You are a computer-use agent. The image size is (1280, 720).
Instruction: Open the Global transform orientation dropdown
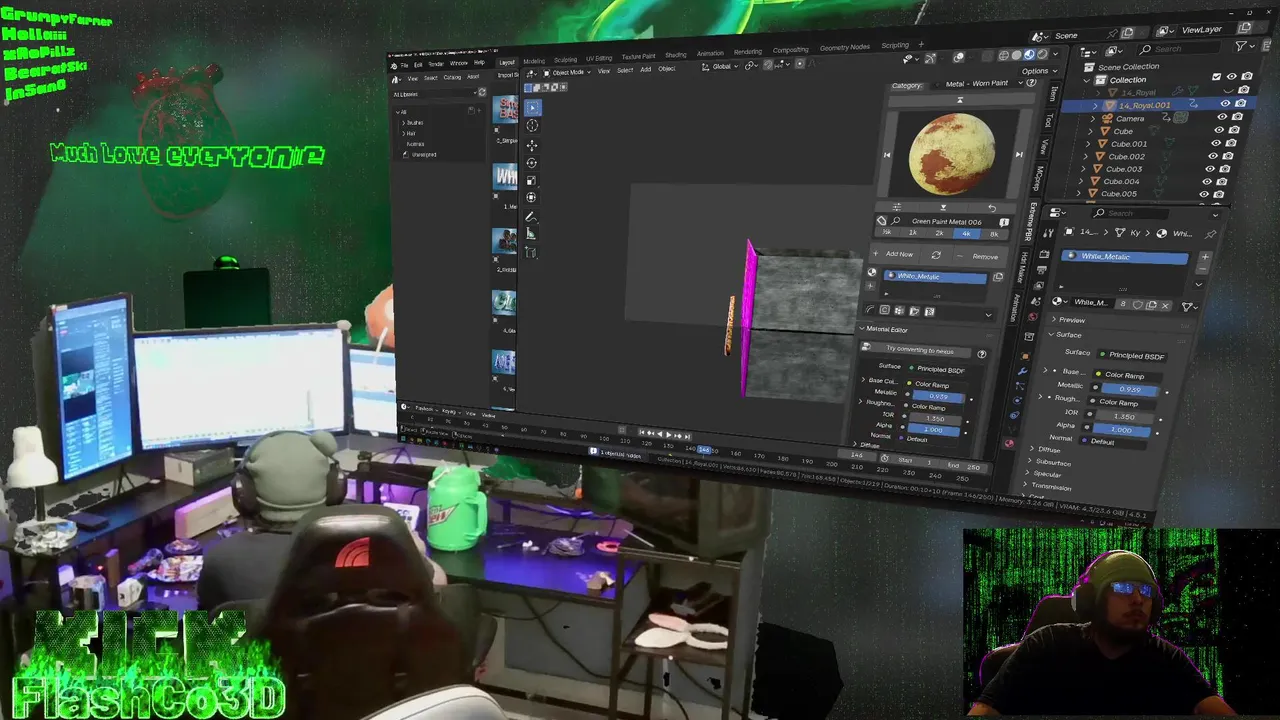[720, 66]
